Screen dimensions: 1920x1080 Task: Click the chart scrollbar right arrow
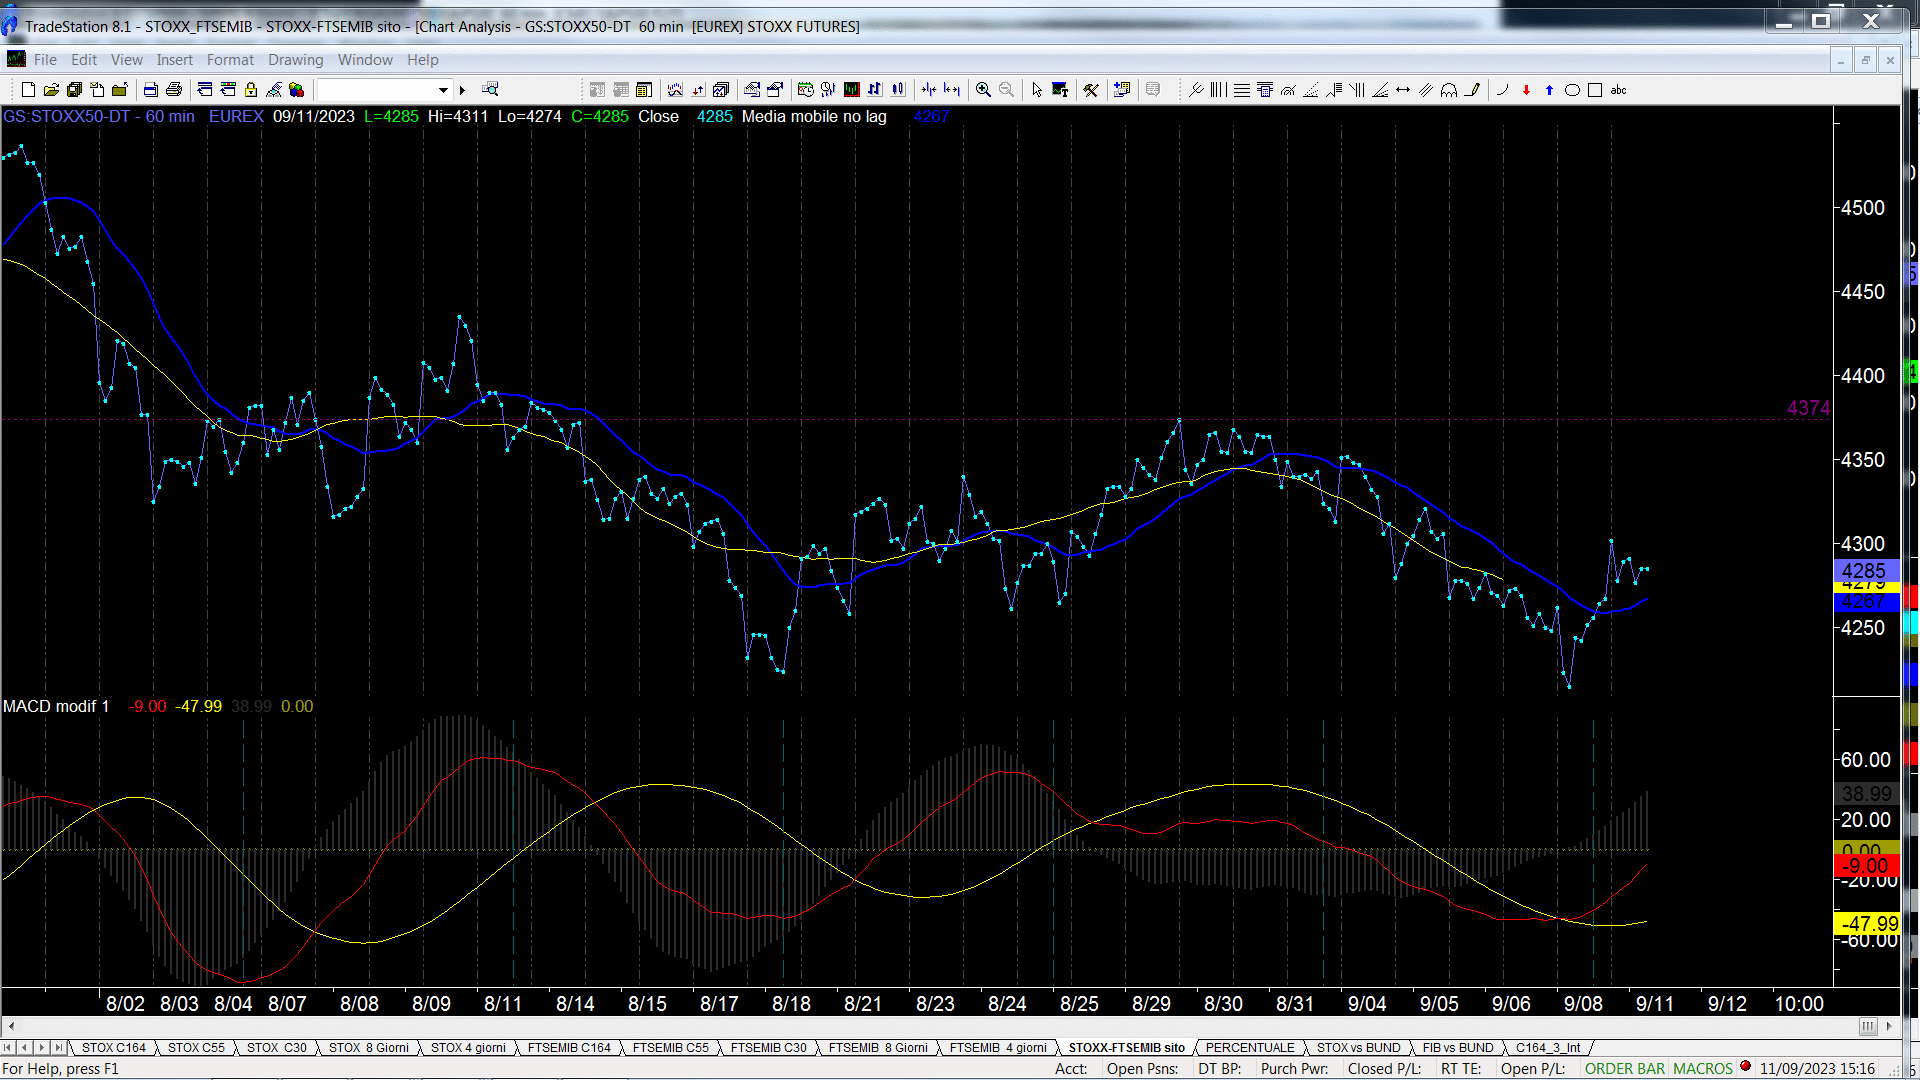click(1889, 1026)
